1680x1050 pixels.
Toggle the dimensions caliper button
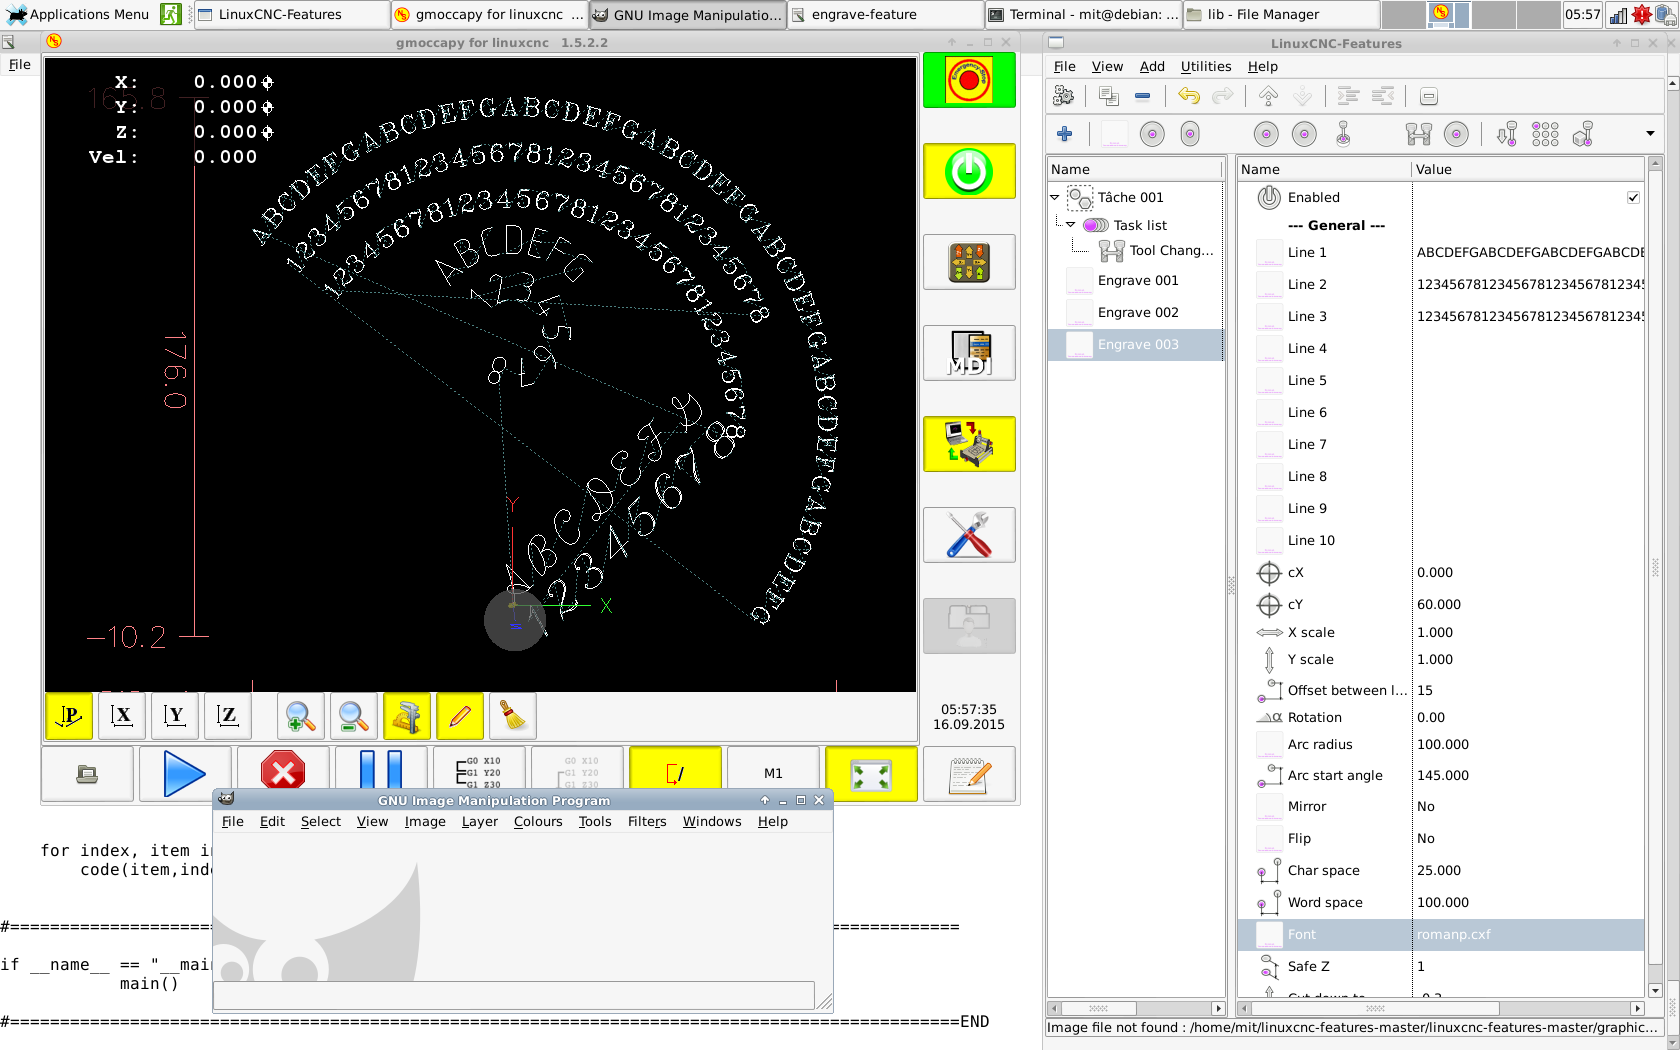(x=407, y=716)
